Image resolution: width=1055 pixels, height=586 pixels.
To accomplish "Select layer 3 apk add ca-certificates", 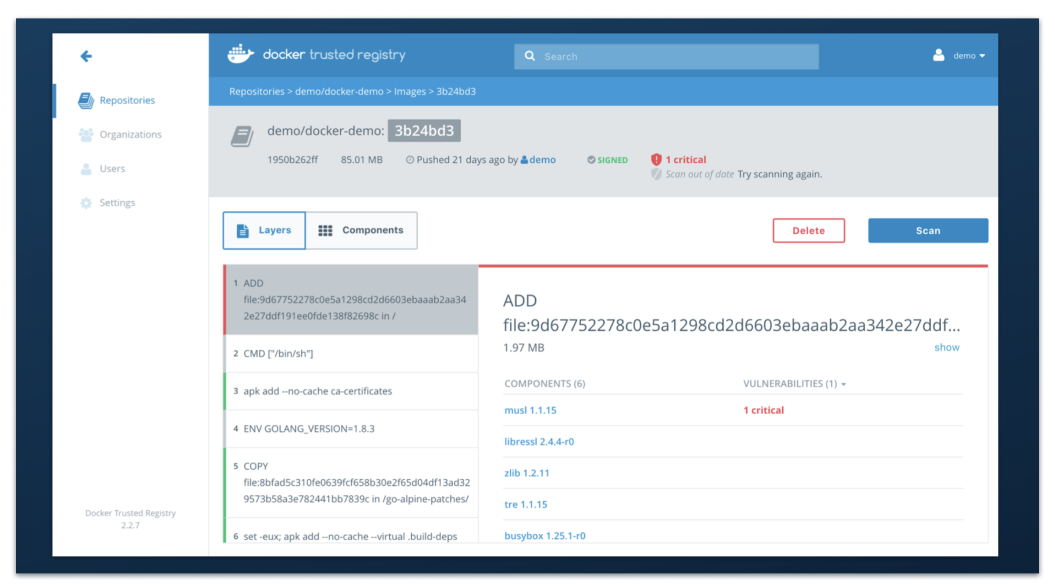I will (x=351, y=392).
